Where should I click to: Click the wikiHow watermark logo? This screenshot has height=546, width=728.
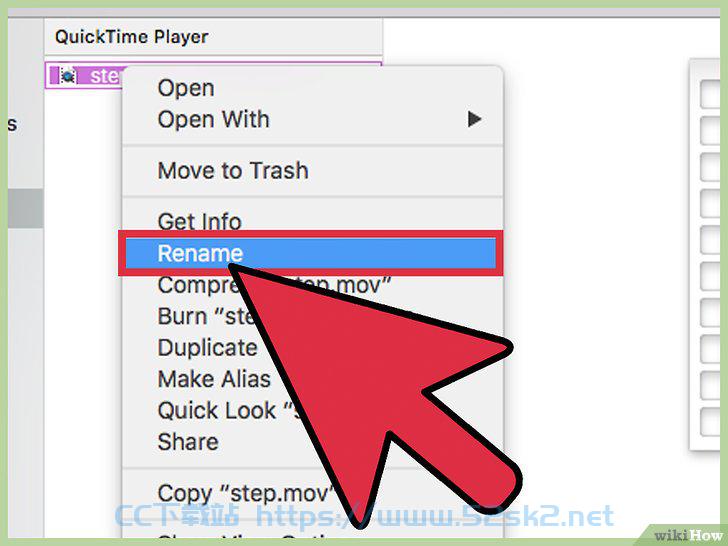point(688,535)
